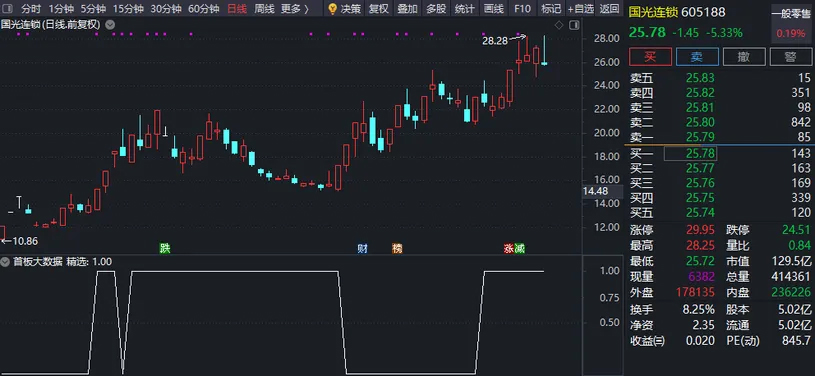Select the 60分钟 period
The height and width of the screenshot is (376, 815).
(204, 9)
